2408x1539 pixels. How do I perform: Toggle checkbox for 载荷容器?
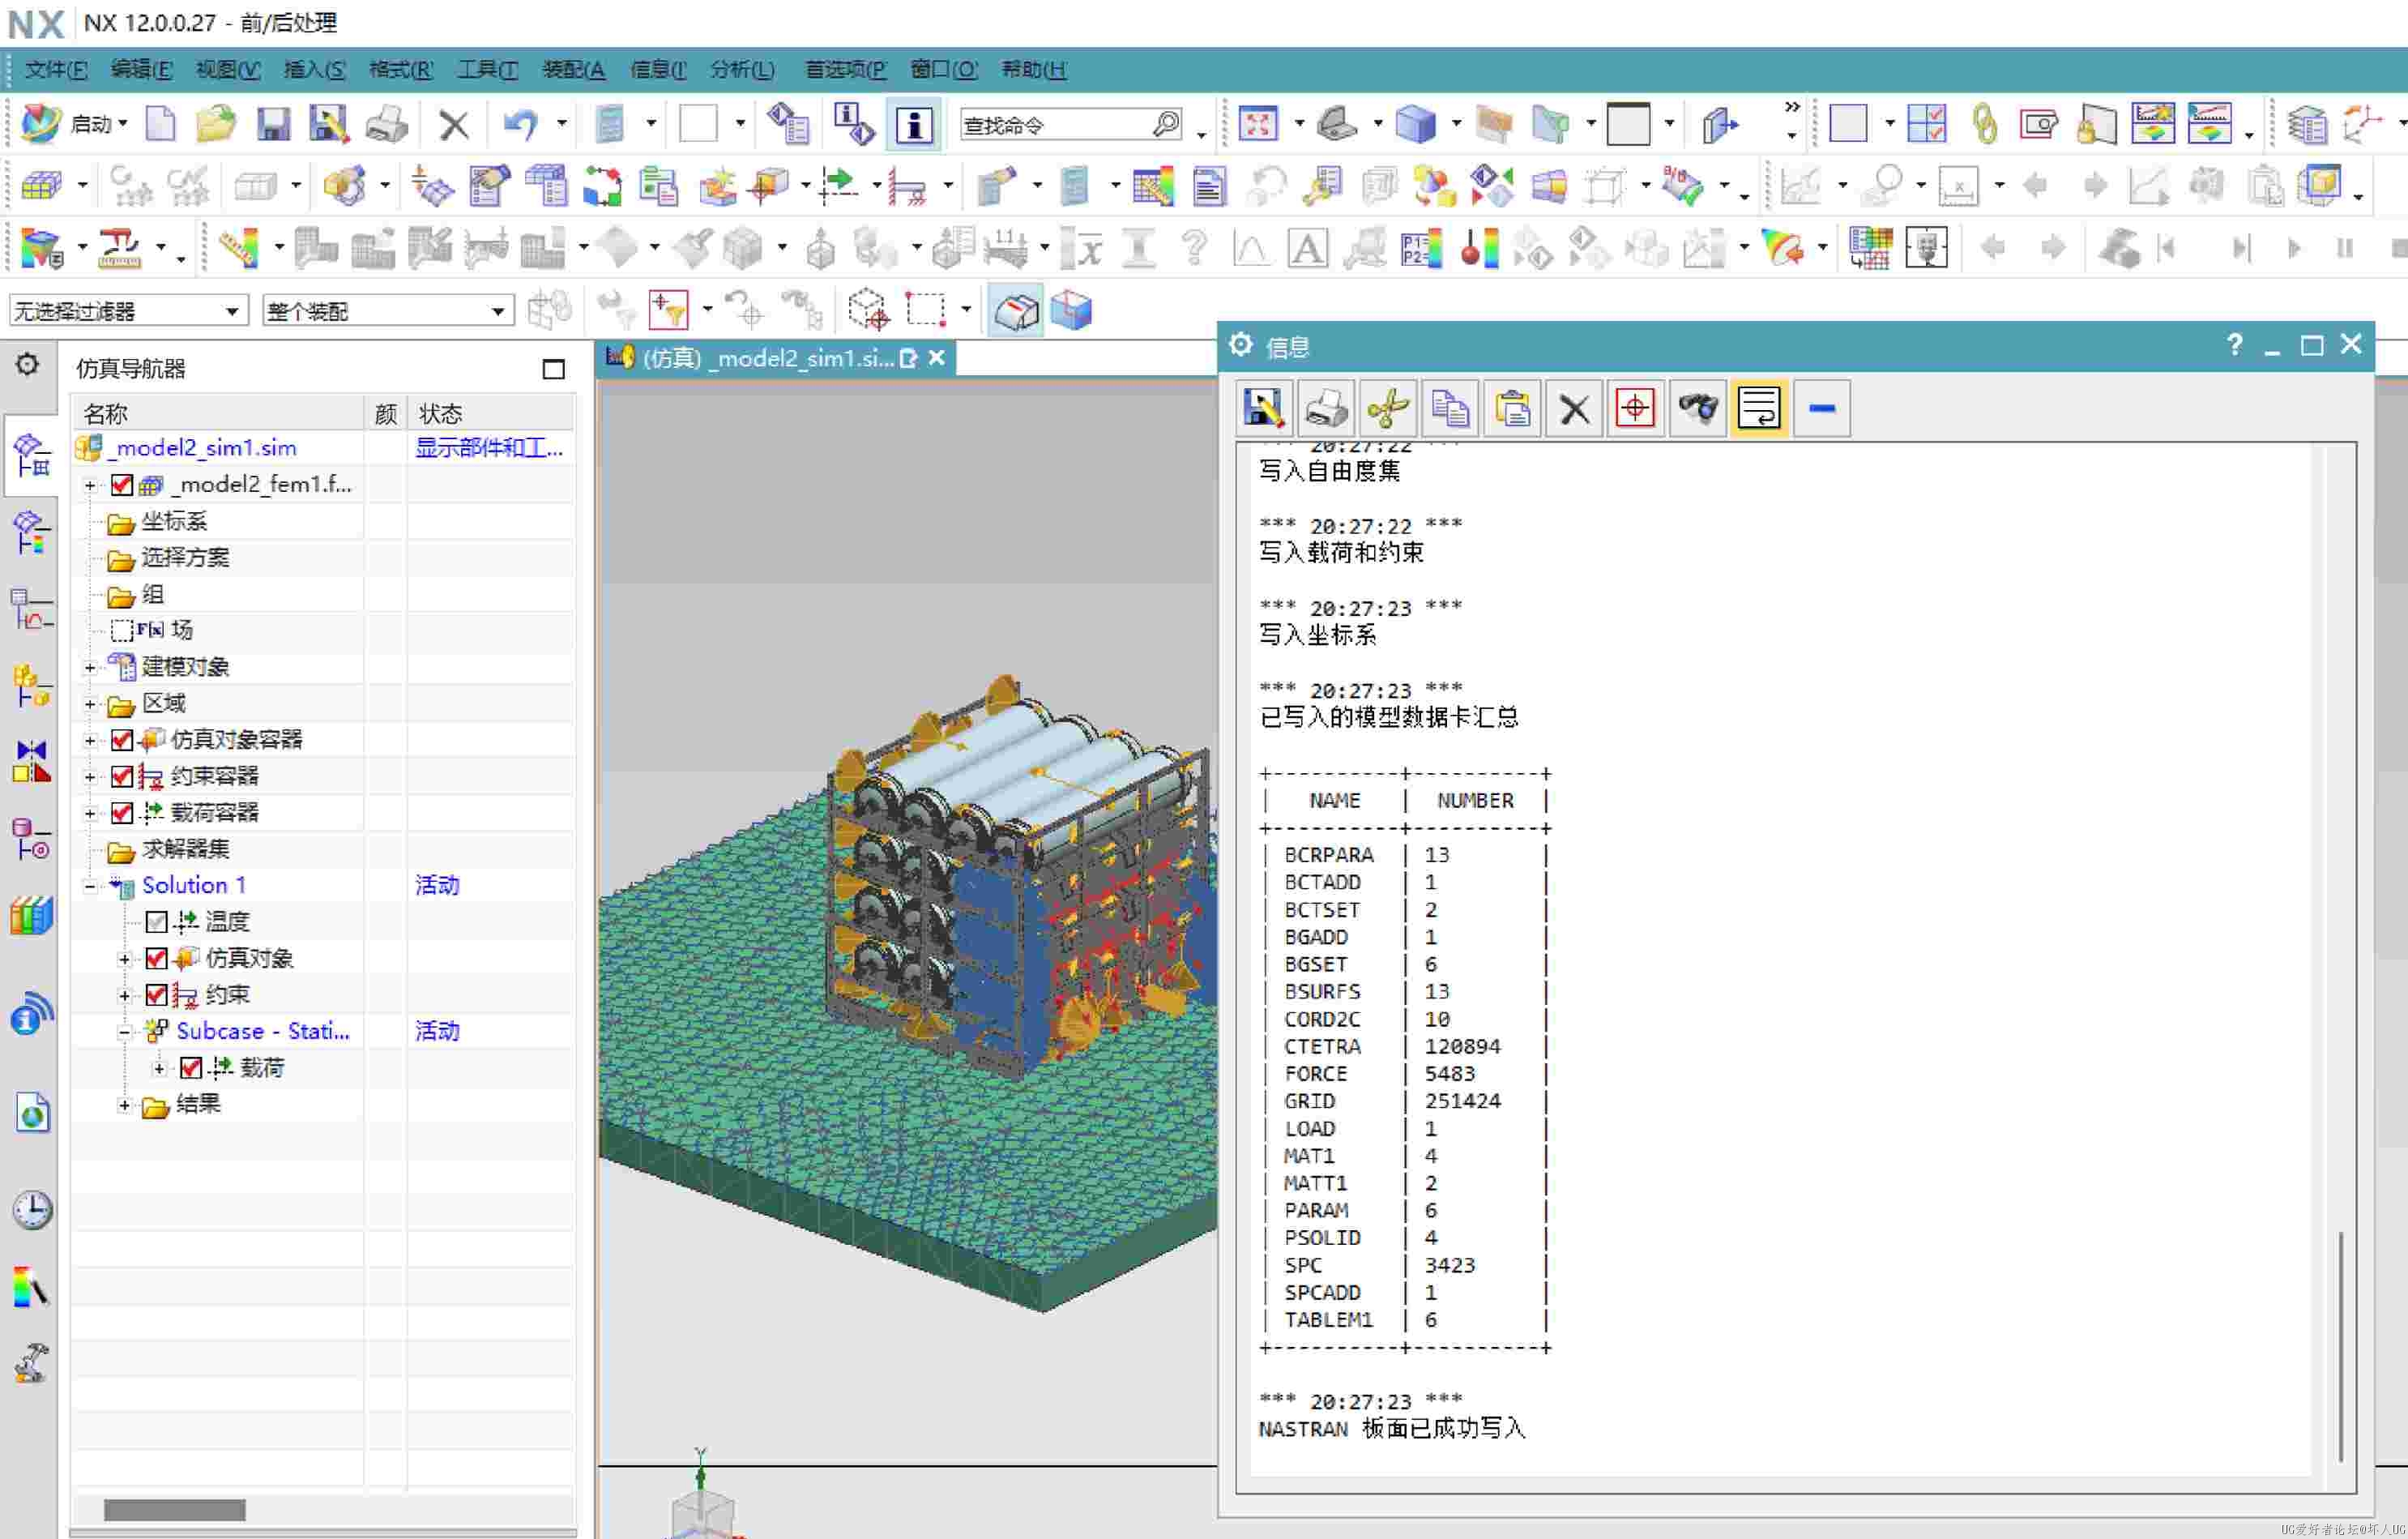[x=122, y=813]
